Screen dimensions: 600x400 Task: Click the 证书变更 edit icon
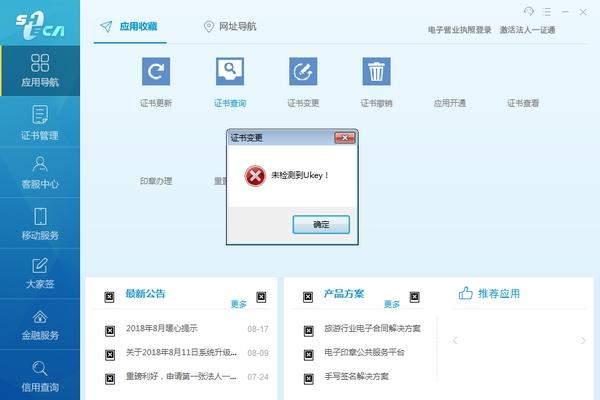click(x=303, y=71)
